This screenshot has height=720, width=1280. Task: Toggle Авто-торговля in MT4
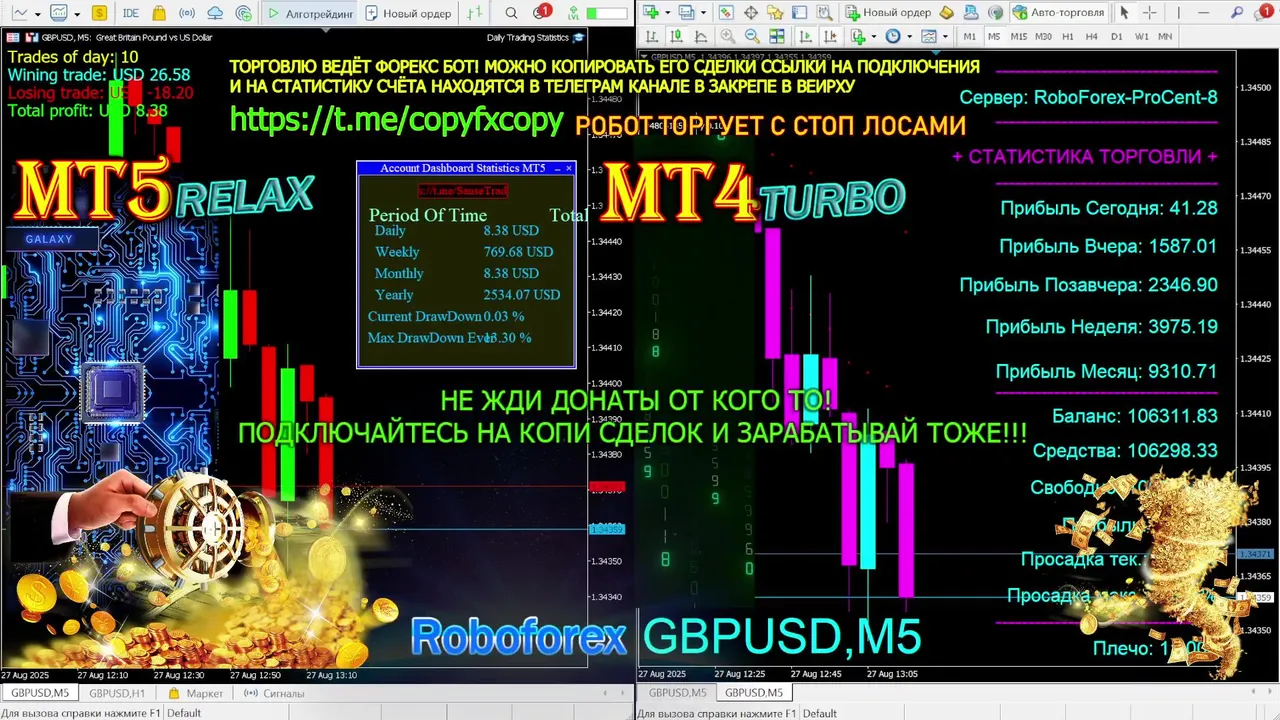coord(1058,13)
